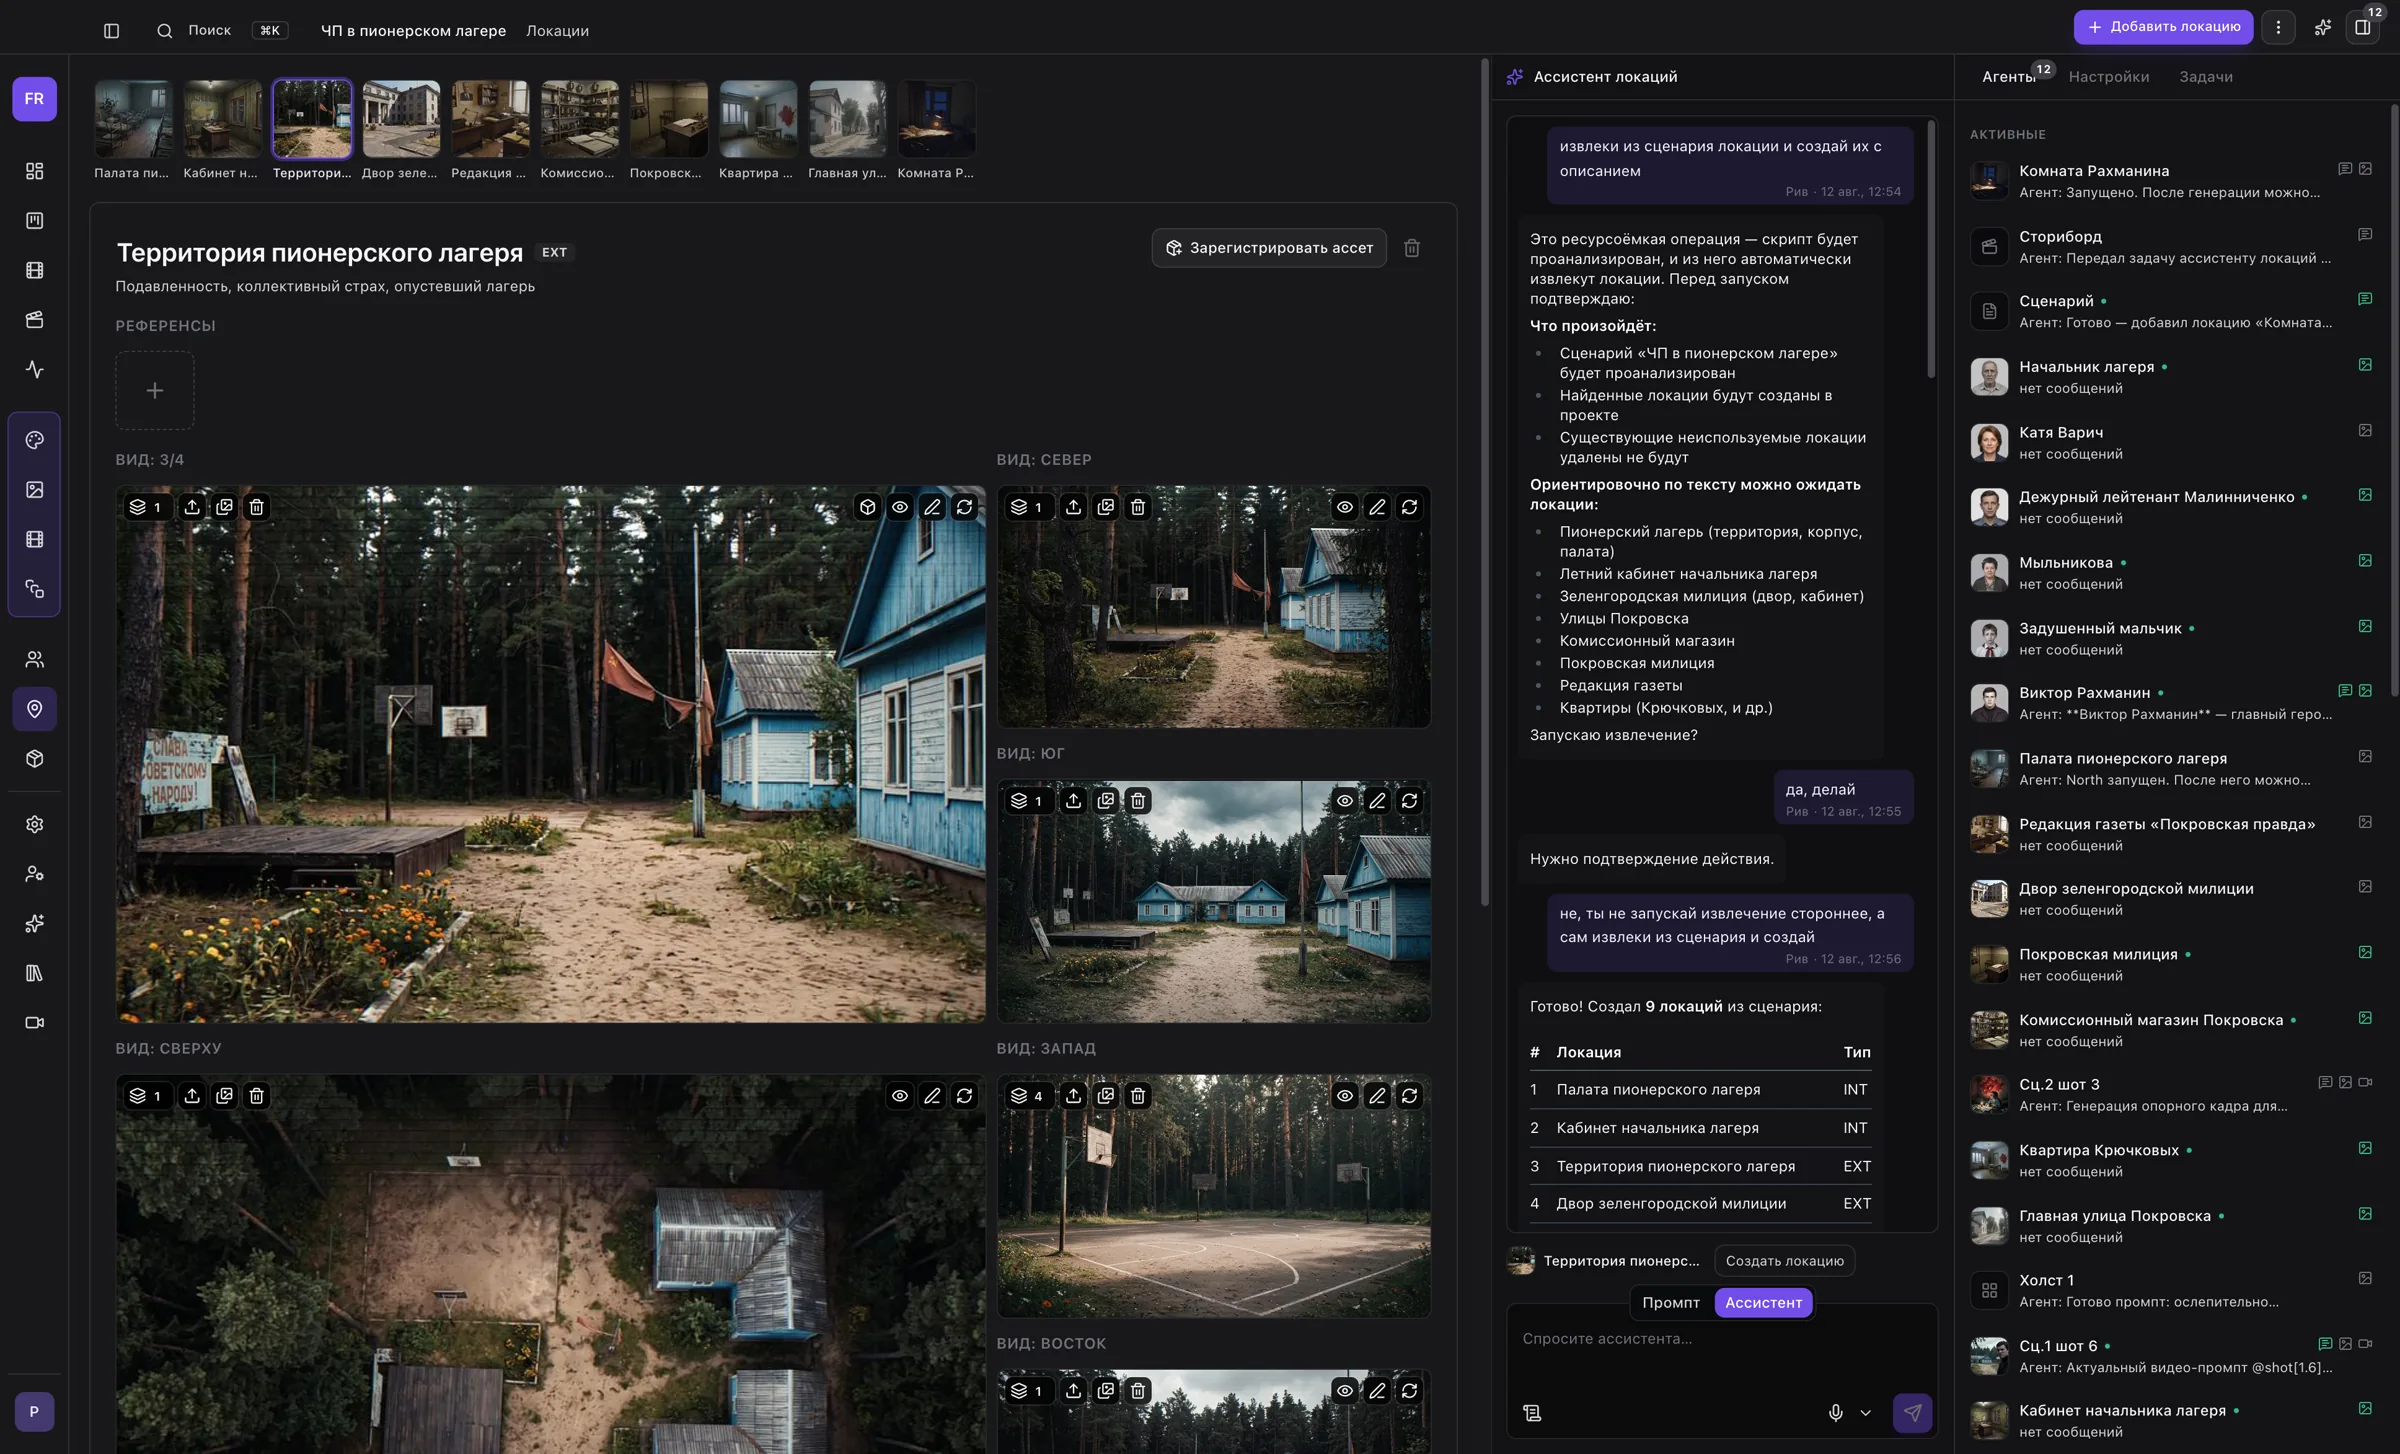The image size is (2400, 1454).
Task: Select the Агенты tab
Action: [x=2008, y=77]
